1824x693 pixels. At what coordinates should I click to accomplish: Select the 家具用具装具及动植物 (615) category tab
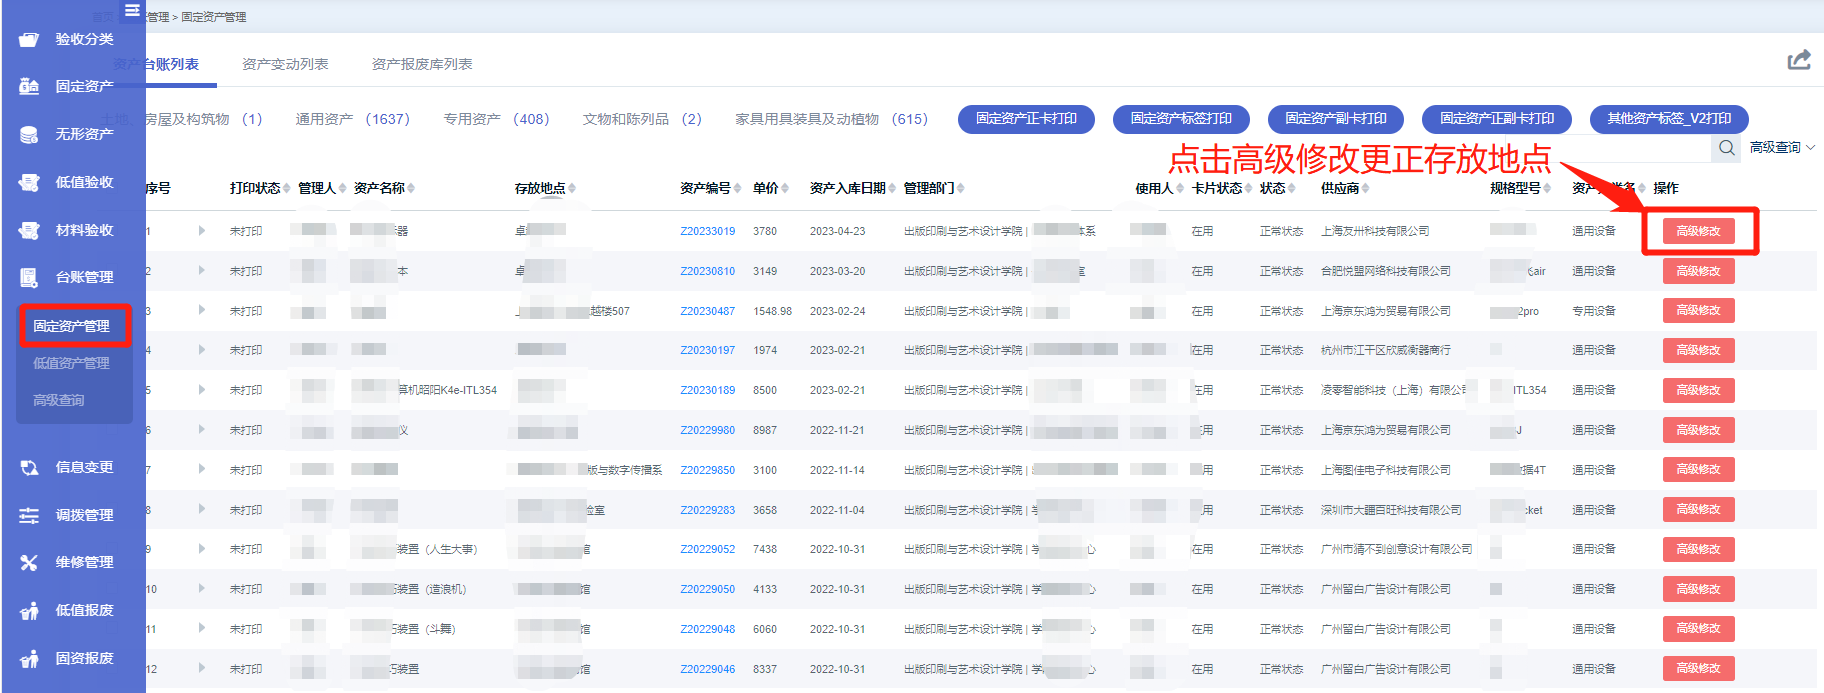(832, 119)
